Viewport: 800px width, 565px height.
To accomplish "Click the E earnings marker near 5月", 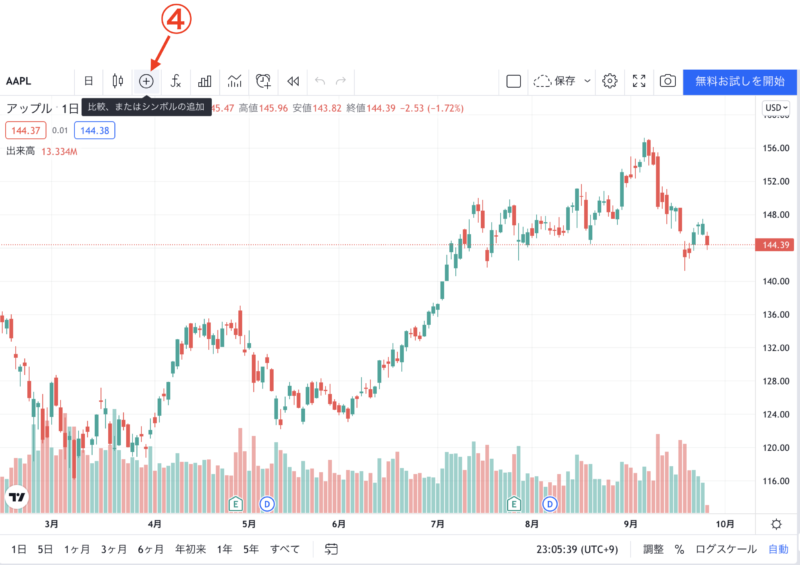I will click(x=235, y=504).
